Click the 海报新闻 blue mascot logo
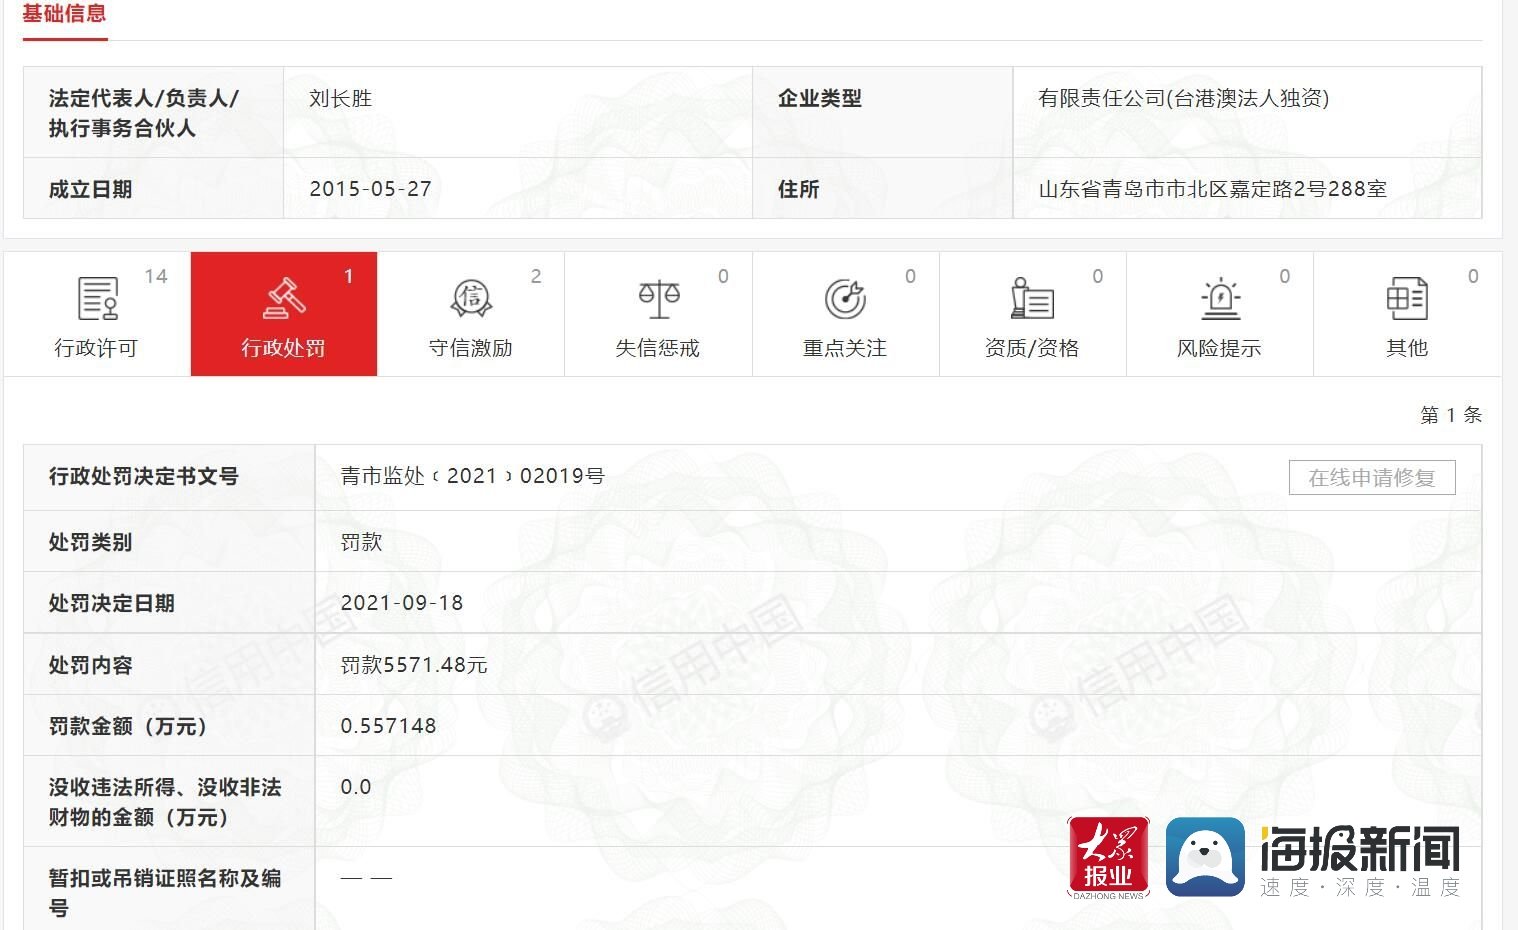 pos(1205,857)
